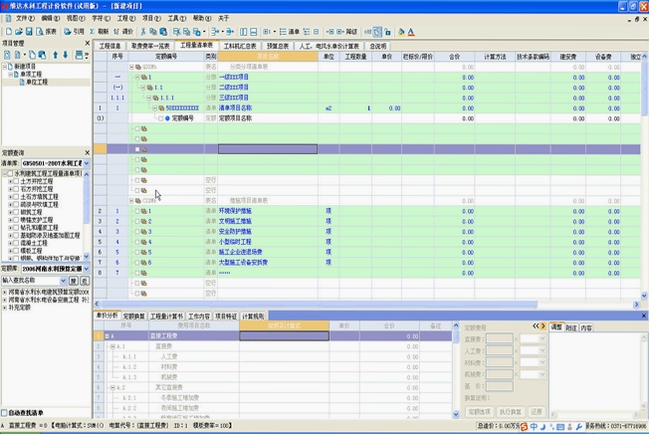This screenshot has width=649, height=434.
Task: Click the 定额选项 button
Action: coord(479,412)
